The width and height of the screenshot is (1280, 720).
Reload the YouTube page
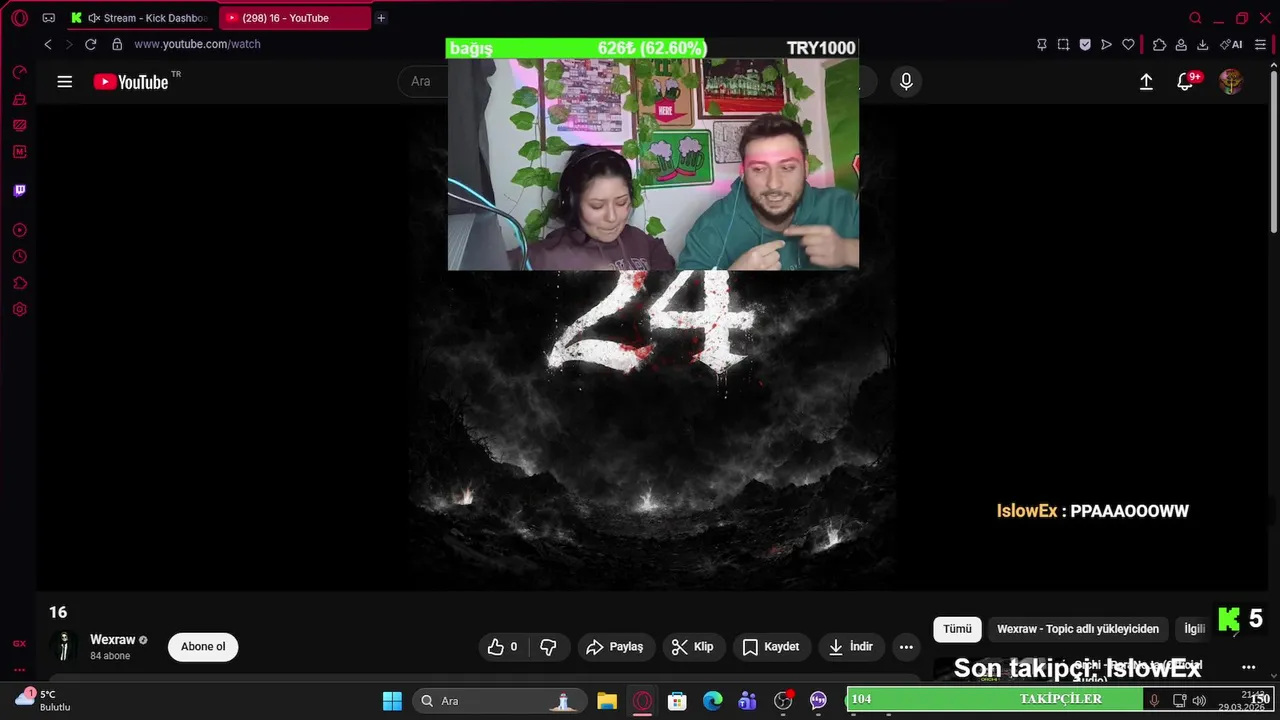[90, 44]
